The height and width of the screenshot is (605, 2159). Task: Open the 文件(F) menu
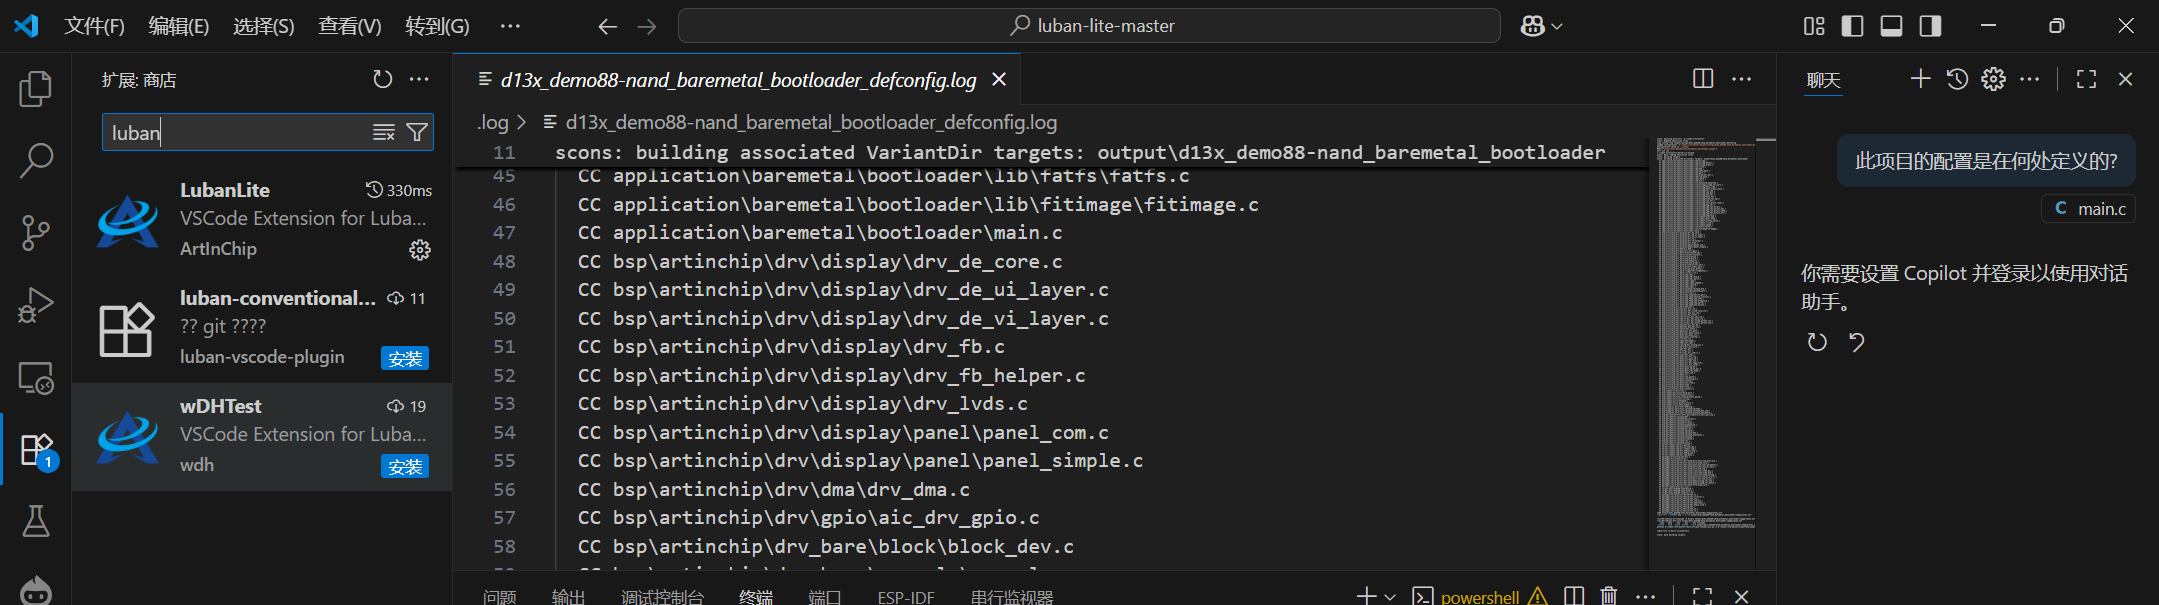pyautogui.click(x=94, y=26)
